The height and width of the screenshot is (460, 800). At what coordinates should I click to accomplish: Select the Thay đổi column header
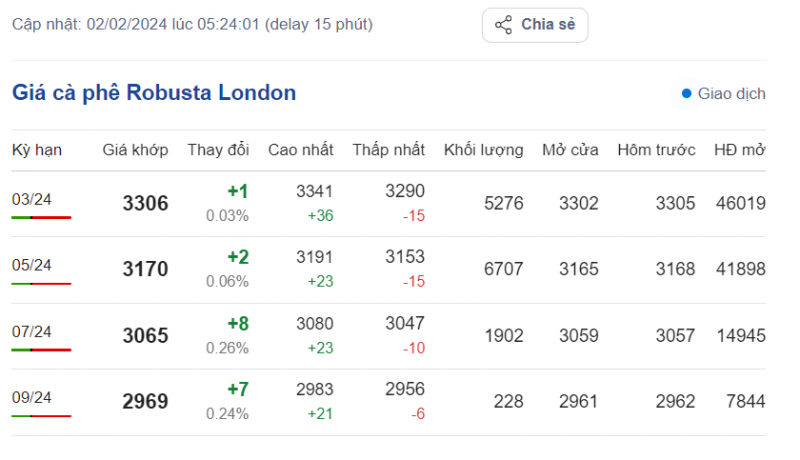(218, 150)
